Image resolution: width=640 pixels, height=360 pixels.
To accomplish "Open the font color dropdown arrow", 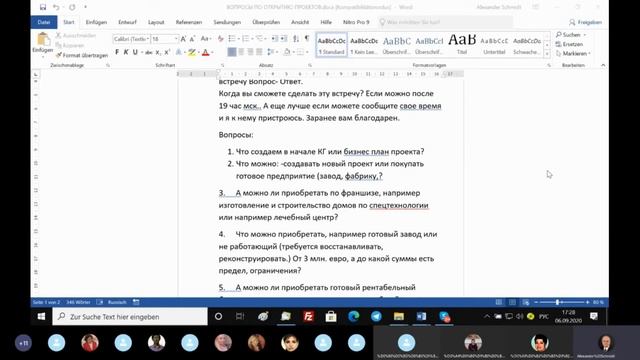I will pos(212,52).
